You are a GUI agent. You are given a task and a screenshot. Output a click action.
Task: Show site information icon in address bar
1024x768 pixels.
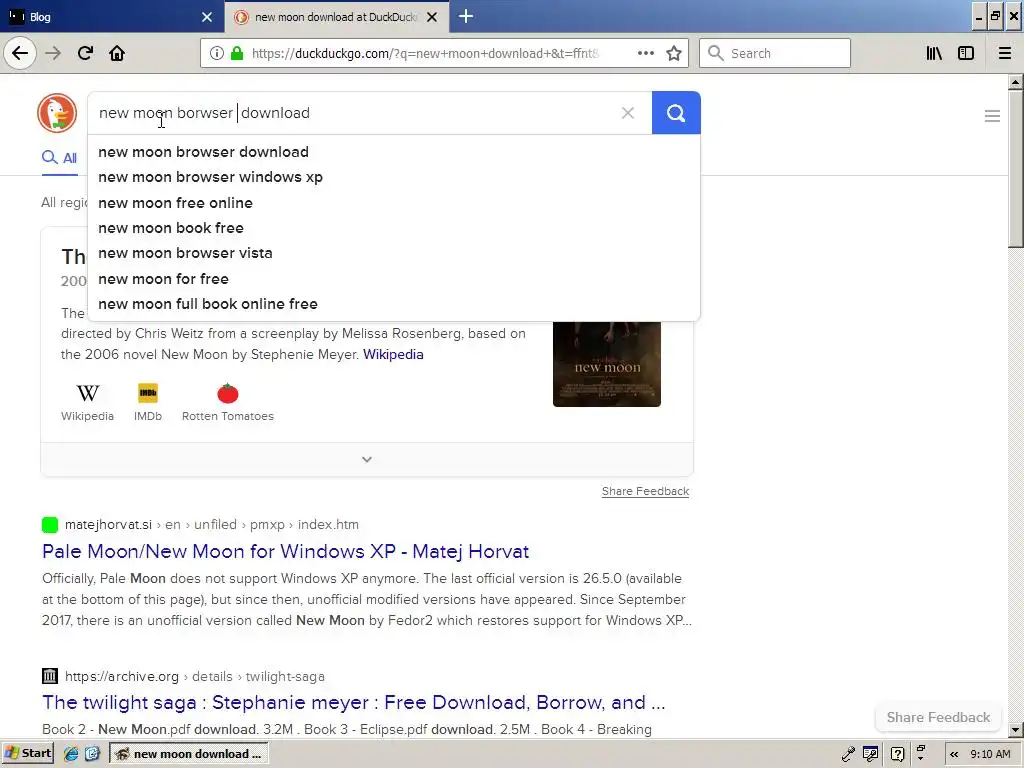point(217,53)
